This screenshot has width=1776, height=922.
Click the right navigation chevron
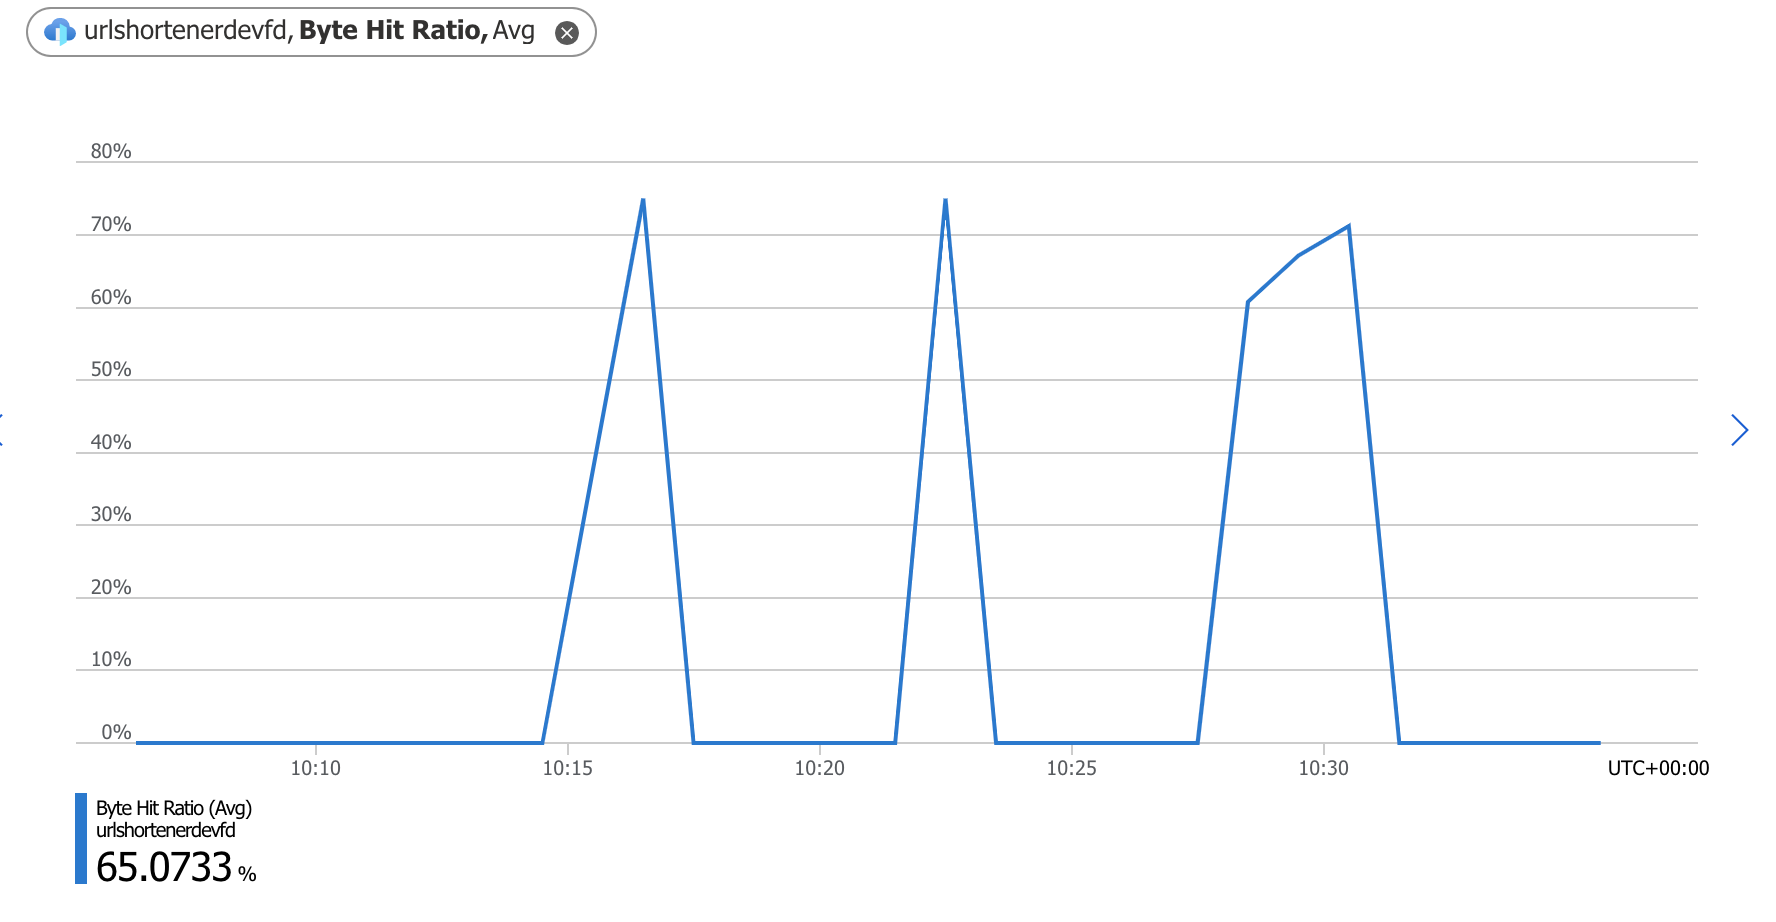click(1739, 430)
